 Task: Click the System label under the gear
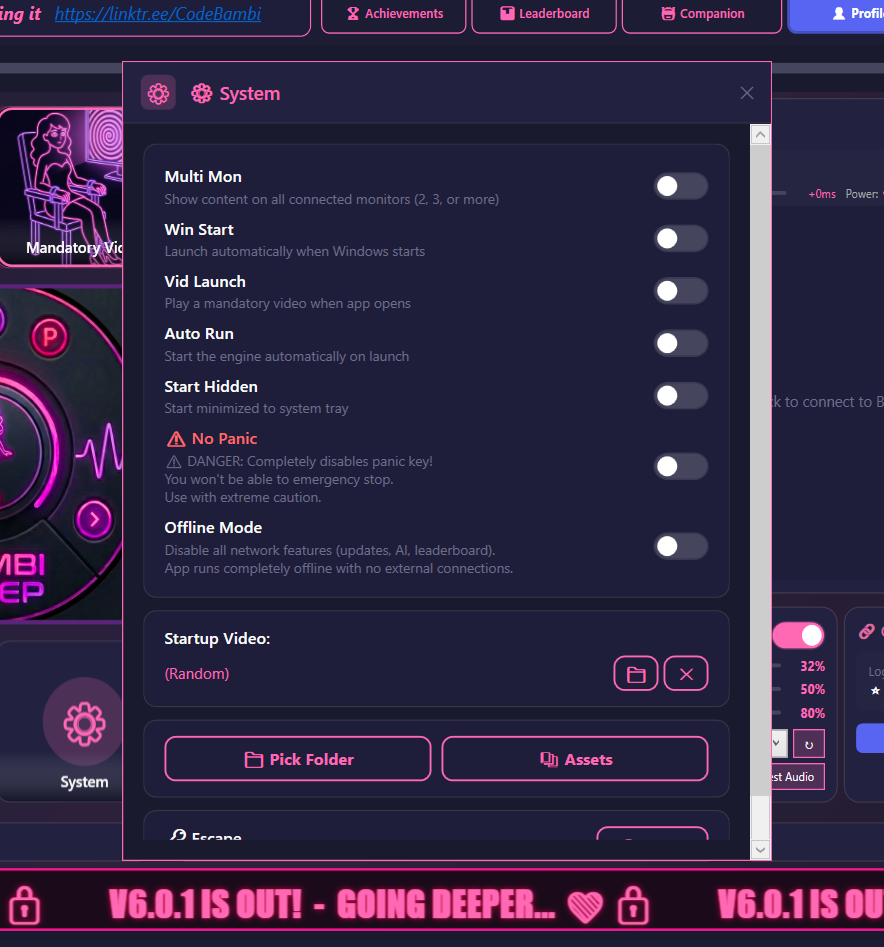pyautogui.click(x=84, y=782)
